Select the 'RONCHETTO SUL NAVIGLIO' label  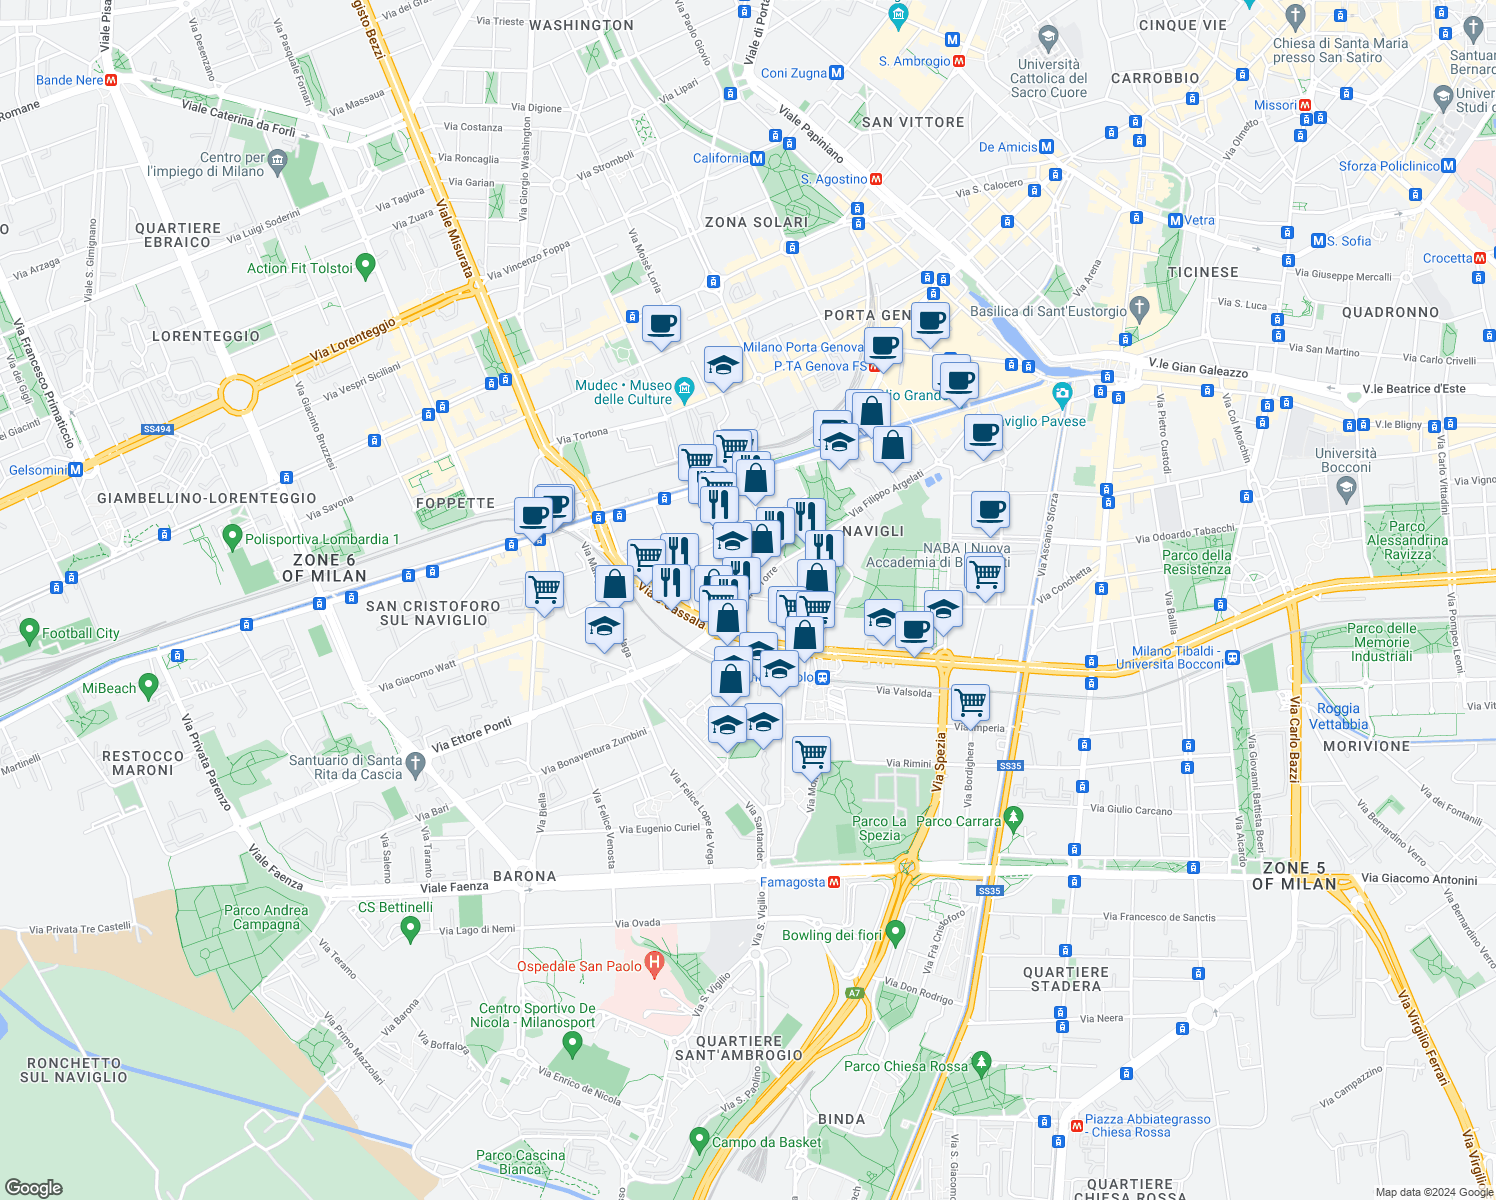point(74,1070)
